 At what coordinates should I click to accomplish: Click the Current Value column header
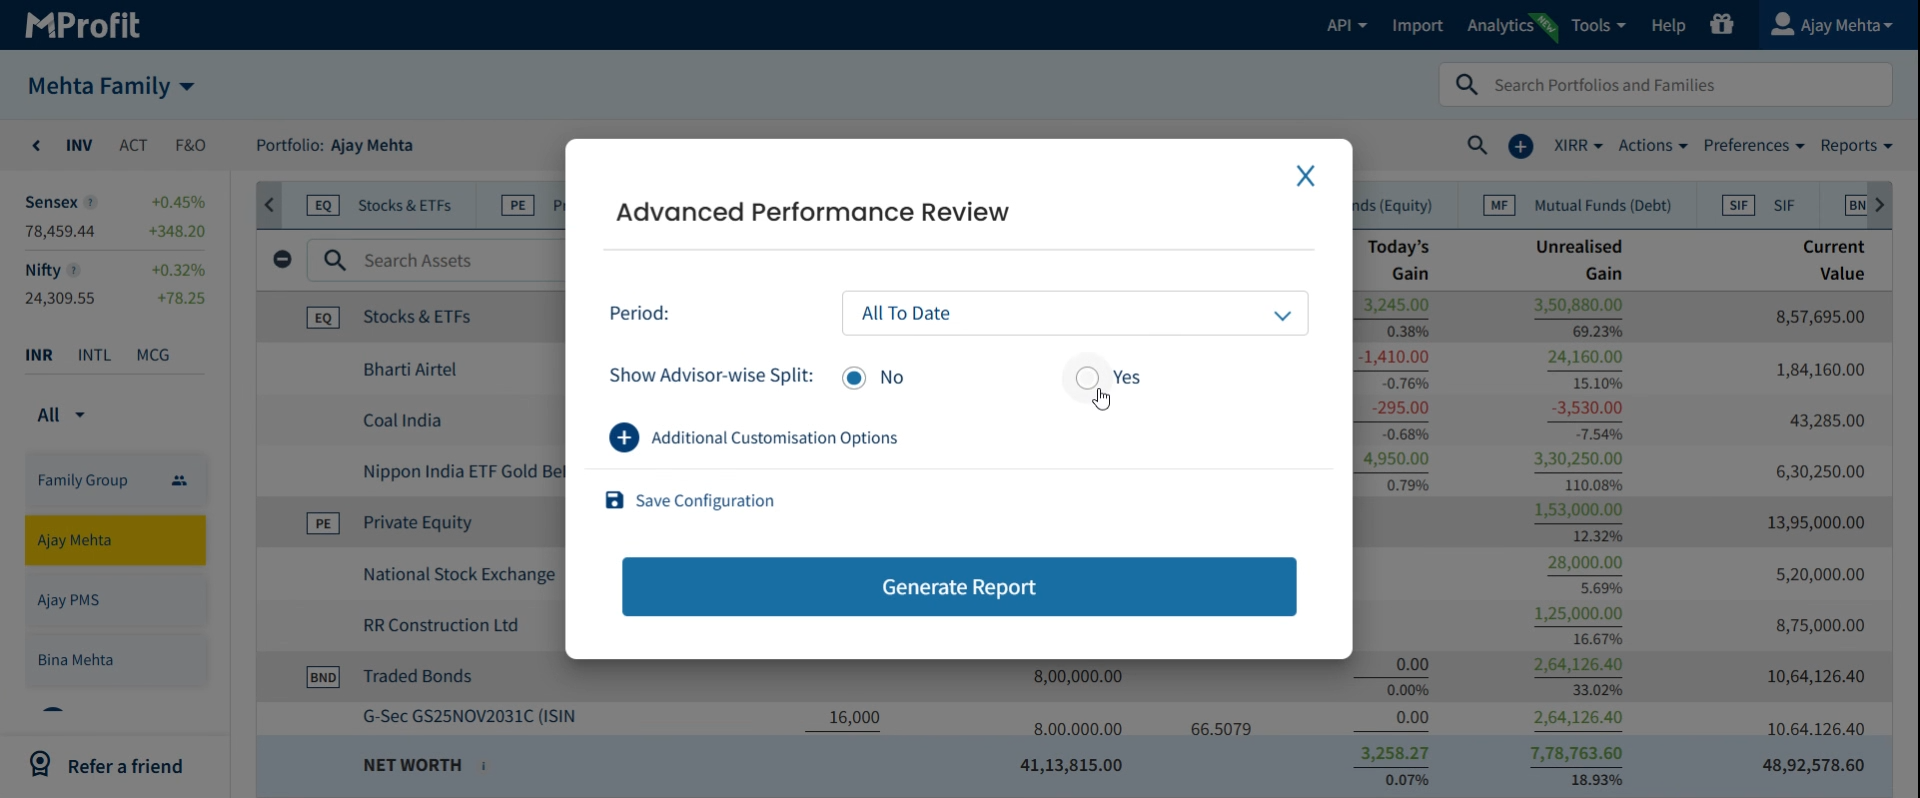1833,260
